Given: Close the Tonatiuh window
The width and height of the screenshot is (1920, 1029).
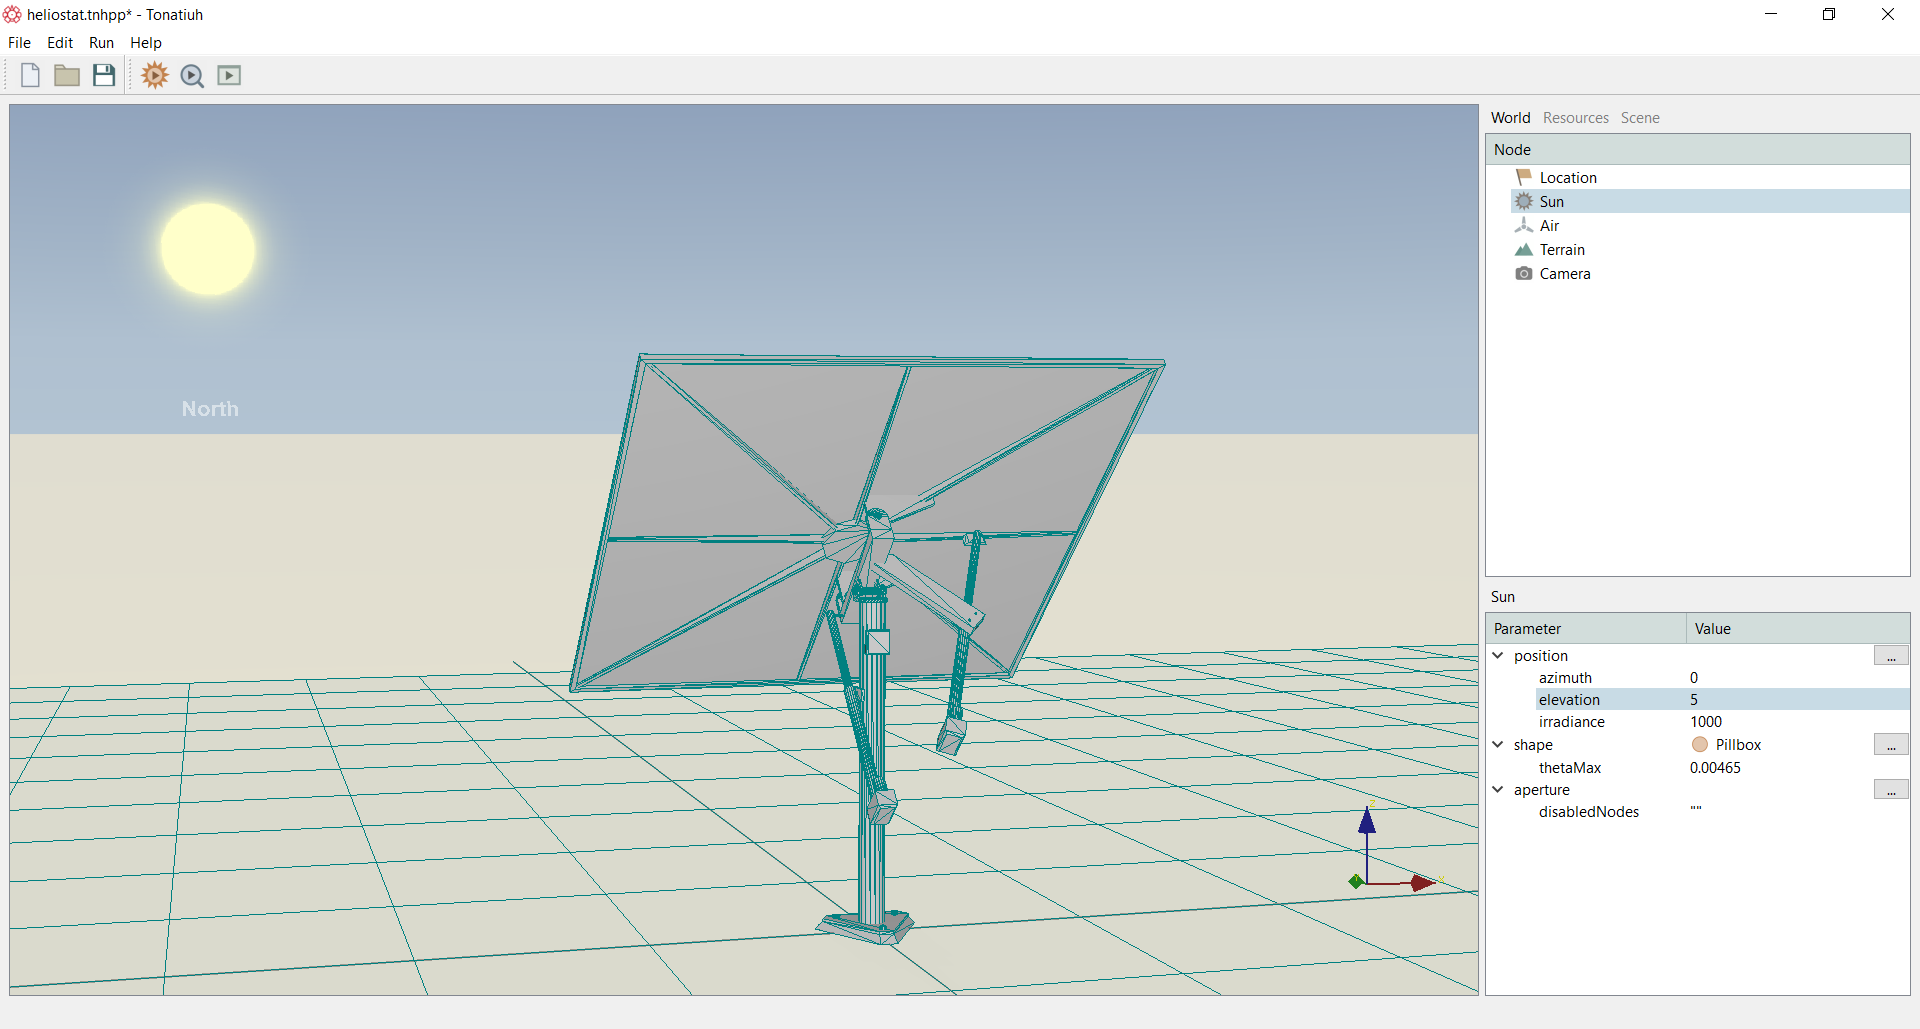Looking at the screenshot, I should click(x=1888, y=14).
